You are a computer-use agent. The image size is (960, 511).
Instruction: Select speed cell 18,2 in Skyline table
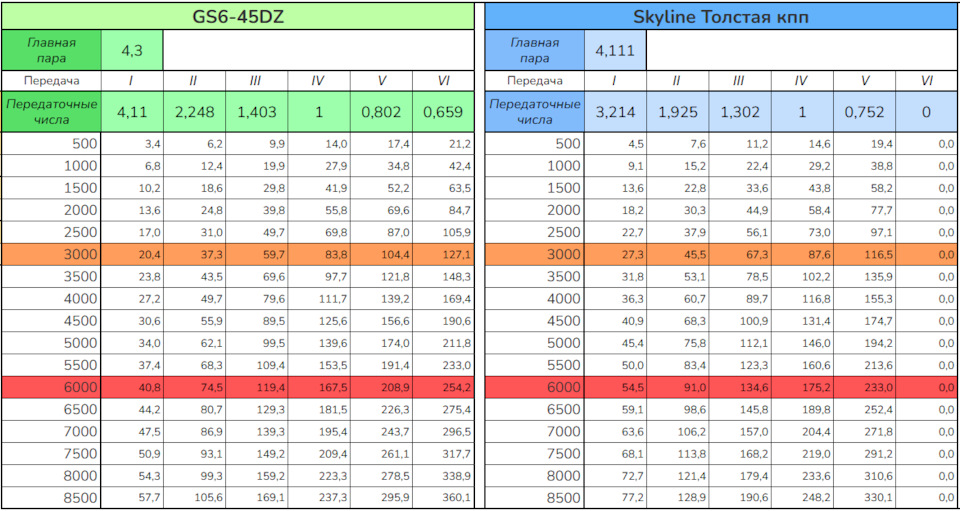[x=615, y=211]
